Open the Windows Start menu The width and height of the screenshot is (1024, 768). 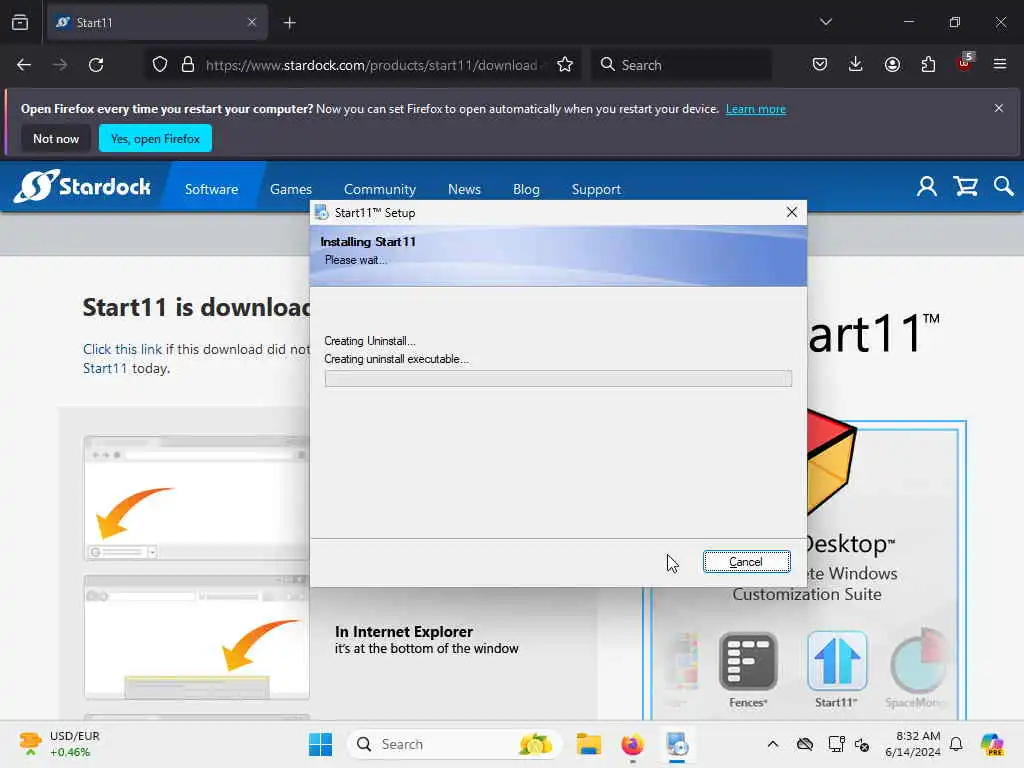point(321,744)
